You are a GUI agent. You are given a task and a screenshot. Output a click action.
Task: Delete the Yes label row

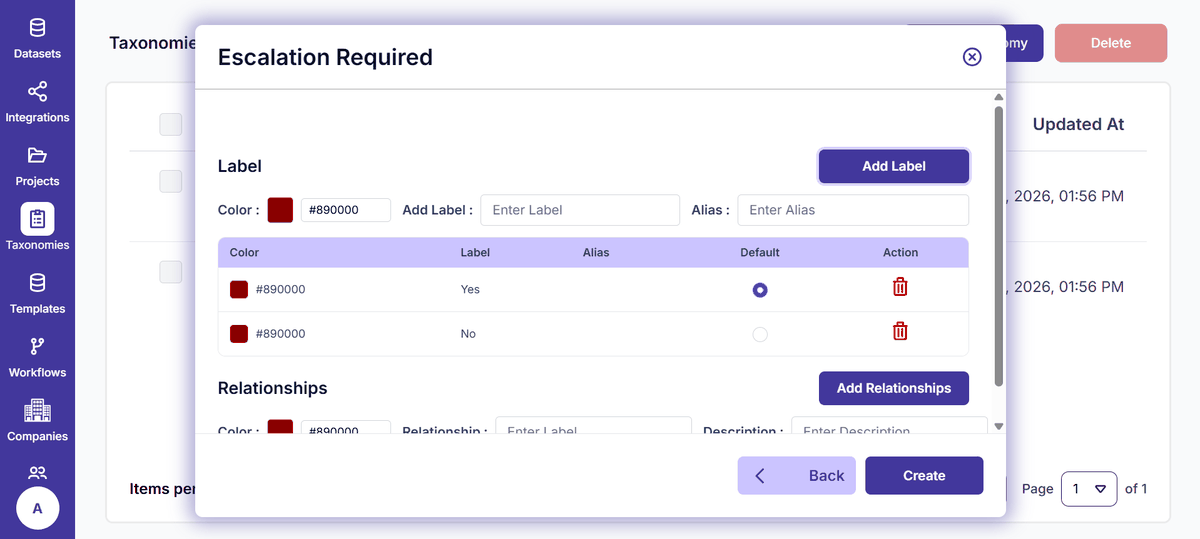(x=900, y=287)
